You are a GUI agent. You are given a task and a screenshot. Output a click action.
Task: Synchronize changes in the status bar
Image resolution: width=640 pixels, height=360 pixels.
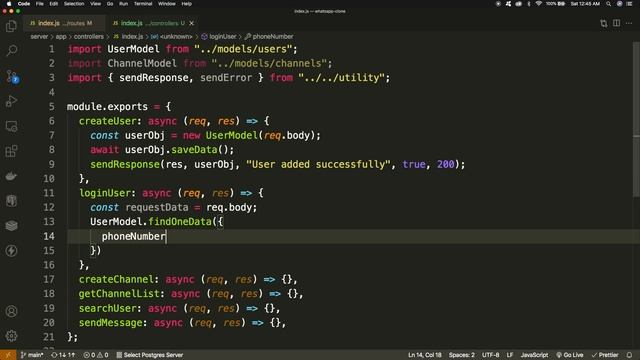63,355
